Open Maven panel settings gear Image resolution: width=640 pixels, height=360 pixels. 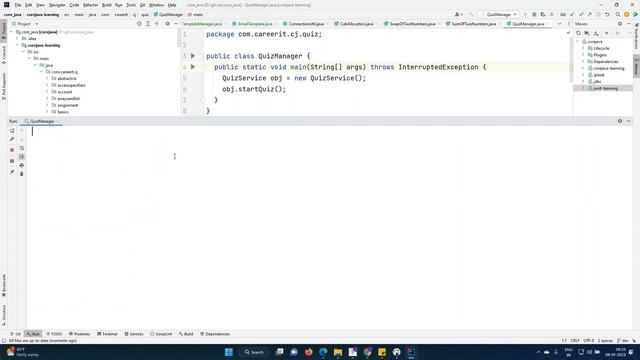(x=620, y=24)
